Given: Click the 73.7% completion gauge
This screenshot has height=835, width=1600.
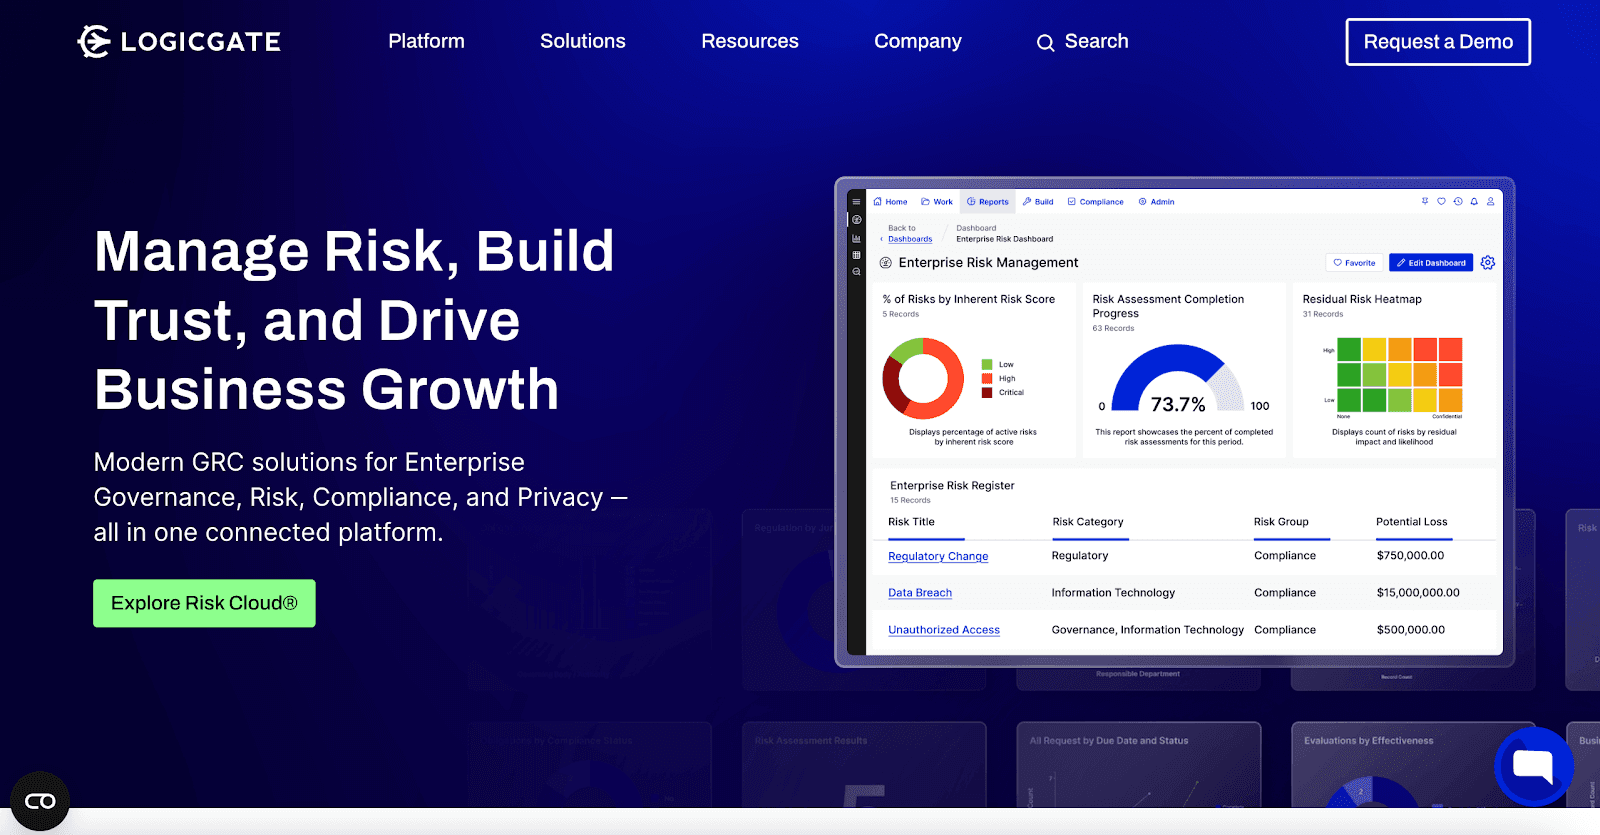Looking at the screenshot, I should (x=1178, y=380).
